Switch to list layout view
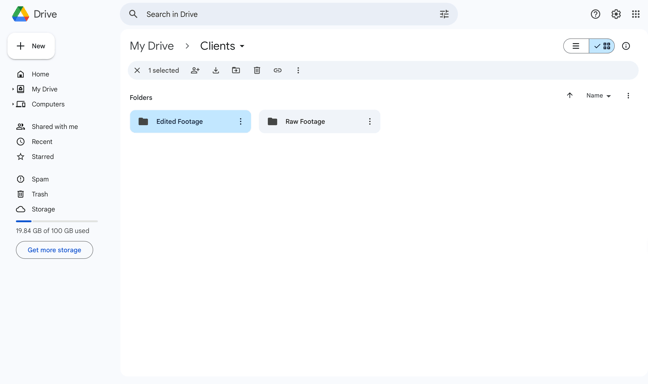Image resolution: width=648 pixels, height=384 pixels. [576, 46]
